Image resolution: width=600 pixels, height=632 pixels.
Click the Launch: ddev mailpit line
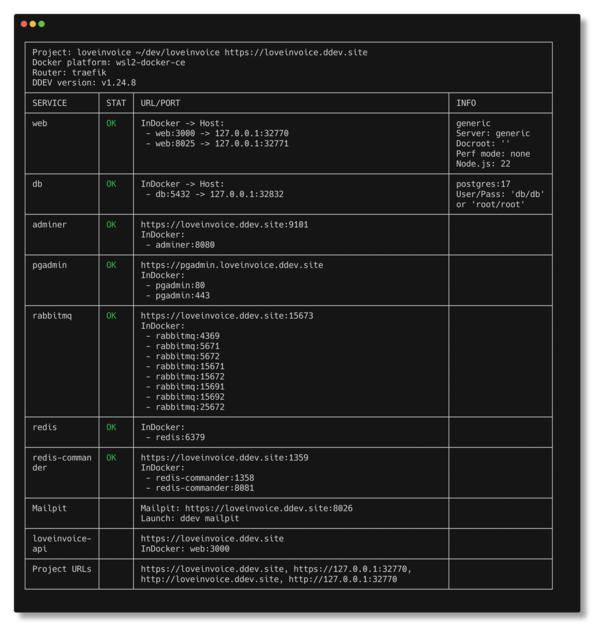coord(190,518)
